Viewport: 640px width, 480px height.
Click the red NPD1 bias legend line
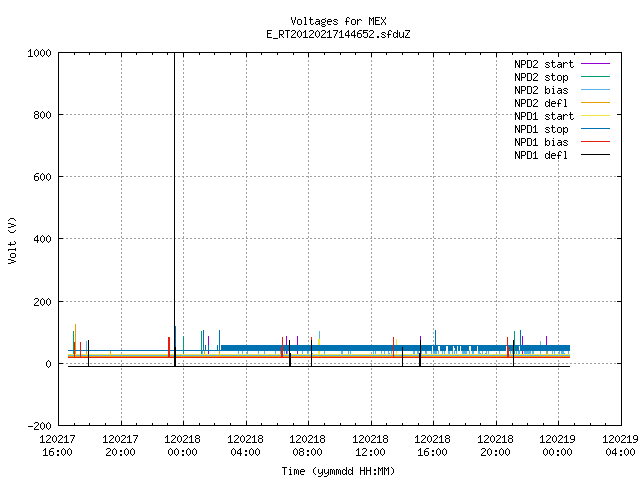(x=595, y=142)
